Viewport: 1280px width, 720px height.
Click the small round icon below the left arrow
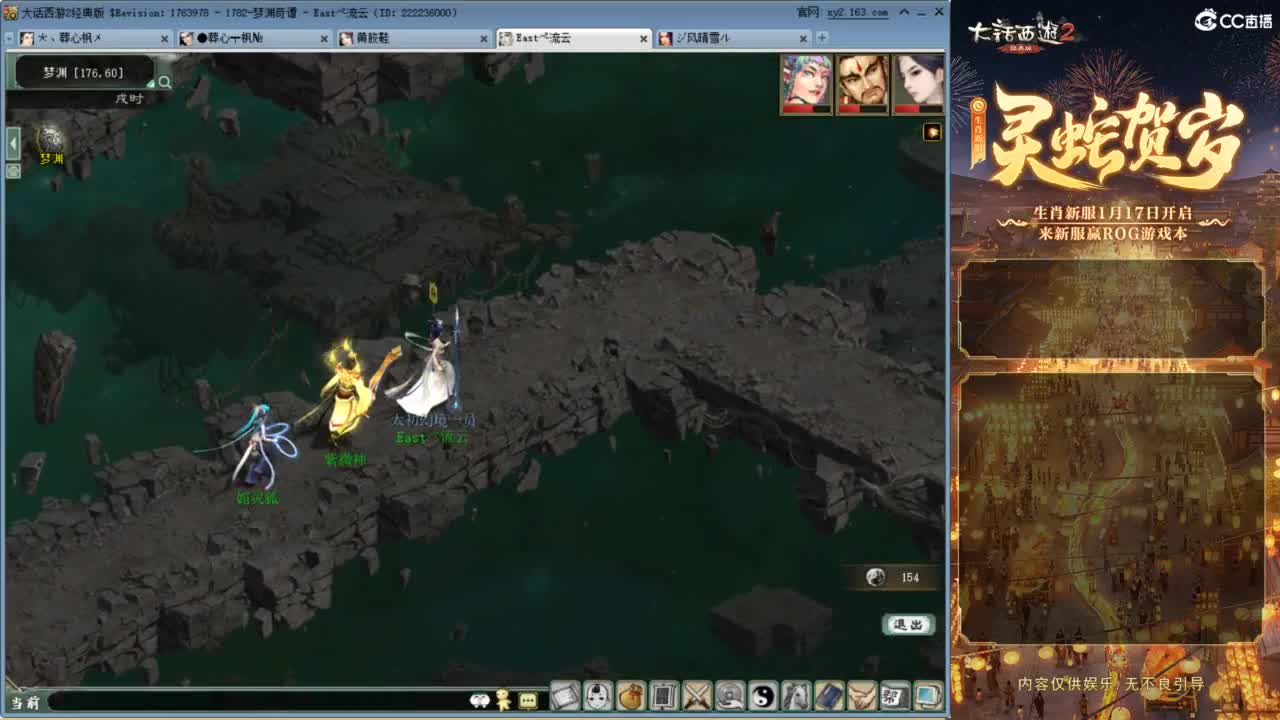tap(13, 171)
